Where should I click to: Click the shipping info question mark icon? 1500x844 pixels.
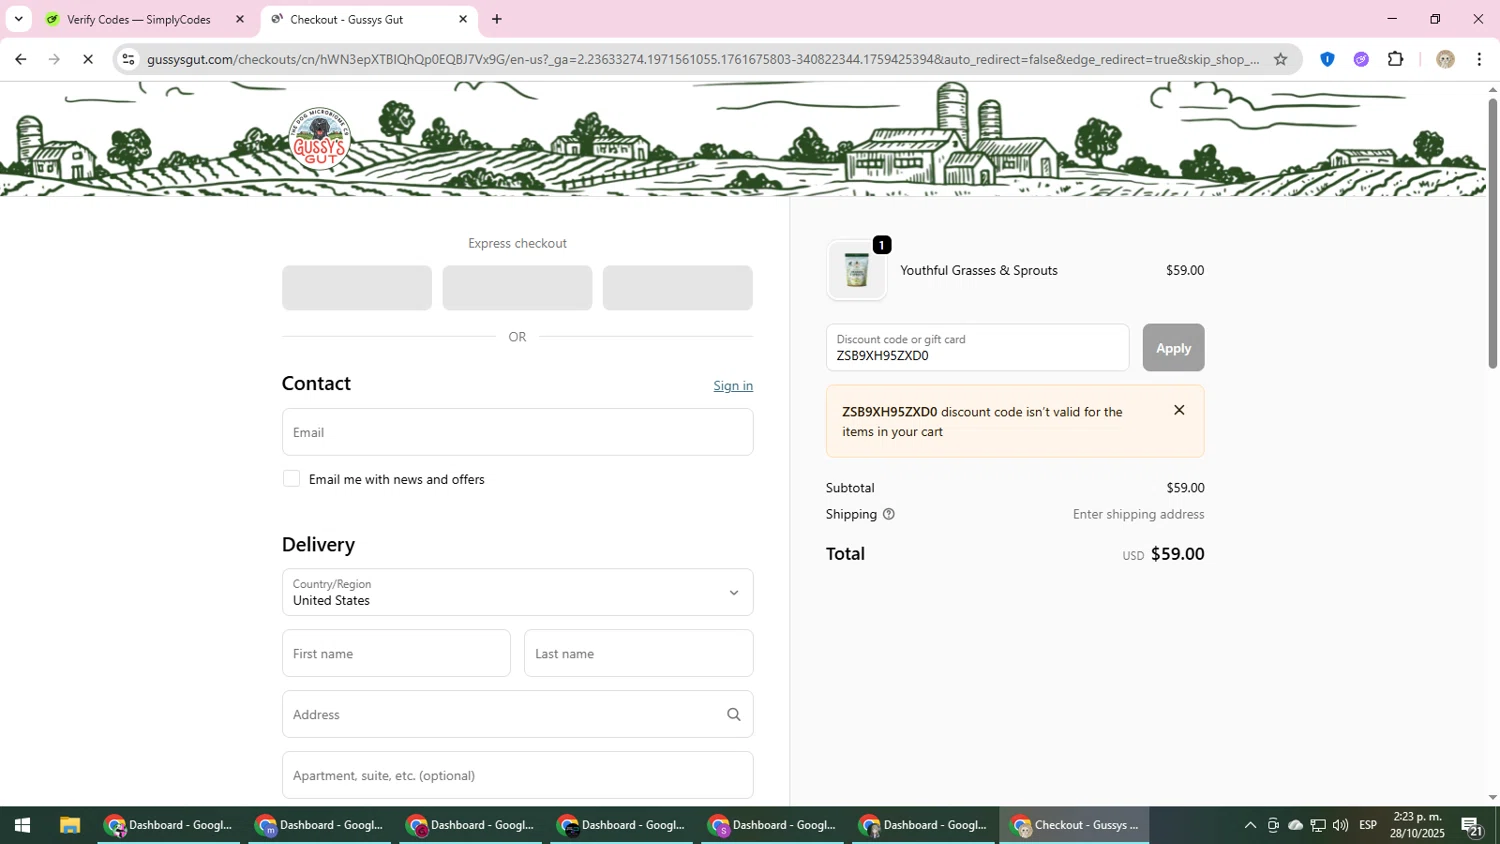[x=889, y=514]
